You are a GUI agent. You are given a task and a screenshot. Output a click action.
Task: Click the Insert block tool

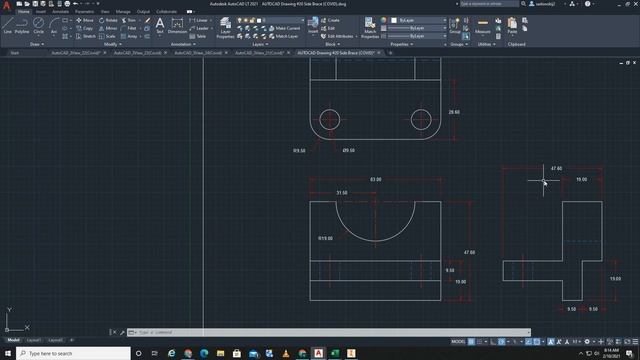[313, 26]
